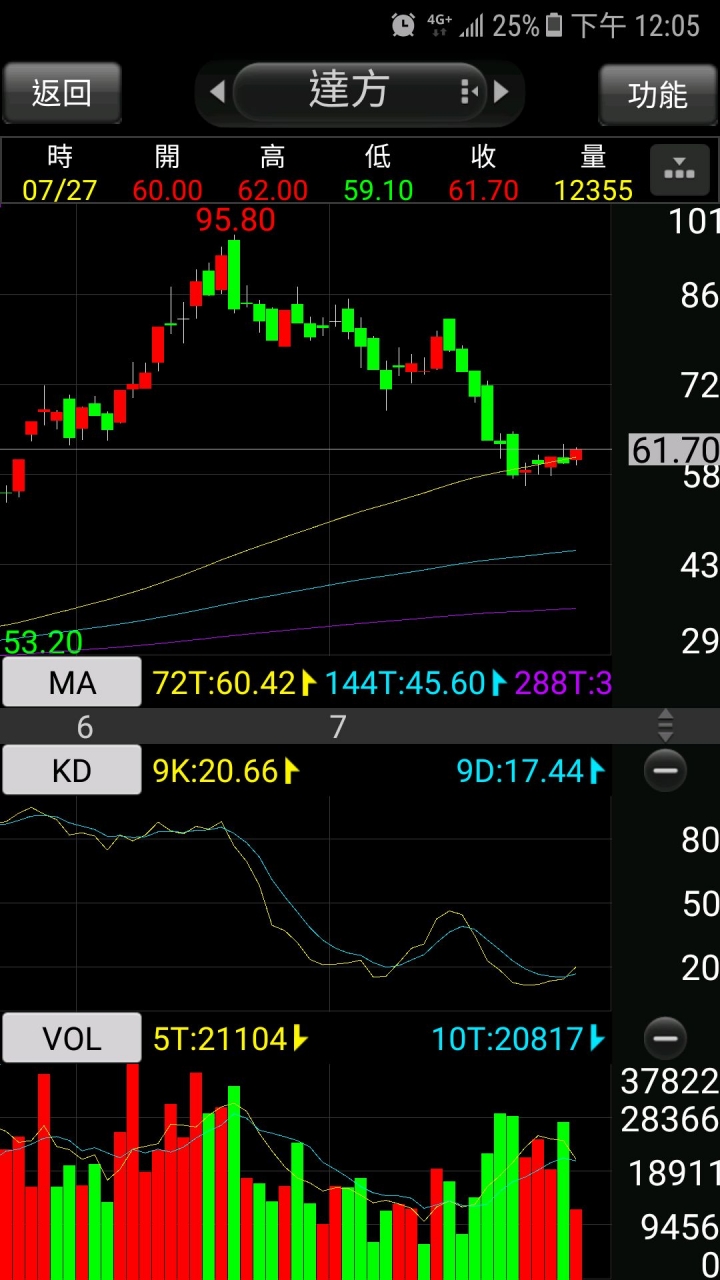
Task: Tap the clock showing 下午 12:05
Action: pos(635,25)
